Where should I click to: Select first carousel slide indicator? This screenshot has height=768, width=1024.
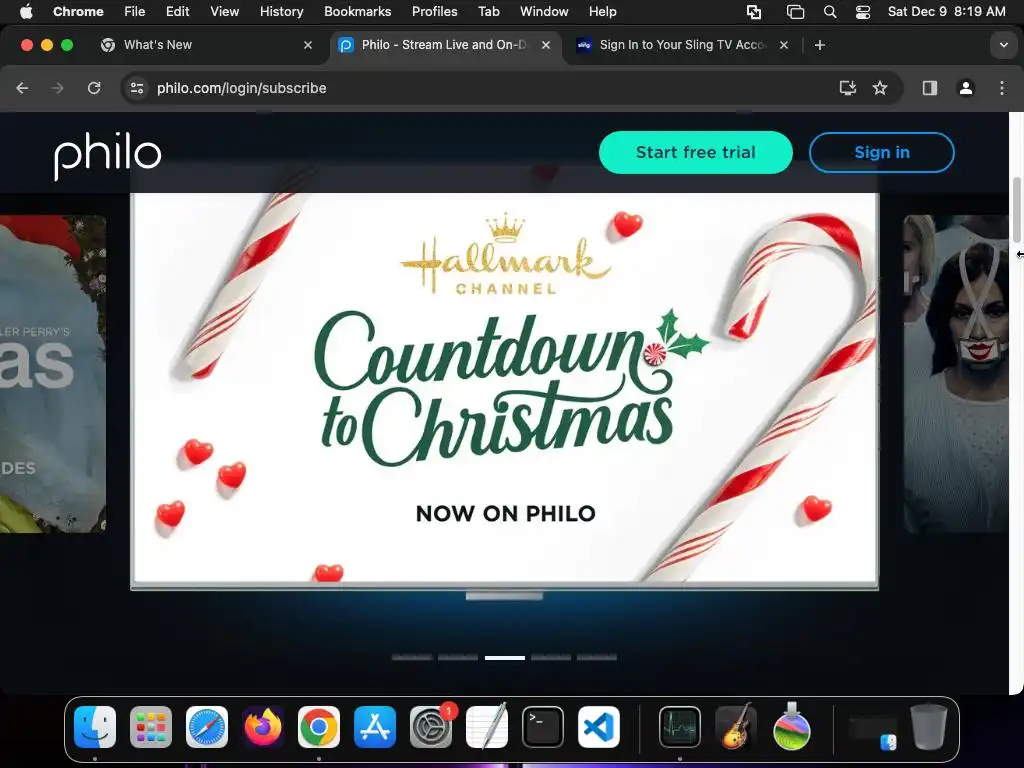(412, 658)
